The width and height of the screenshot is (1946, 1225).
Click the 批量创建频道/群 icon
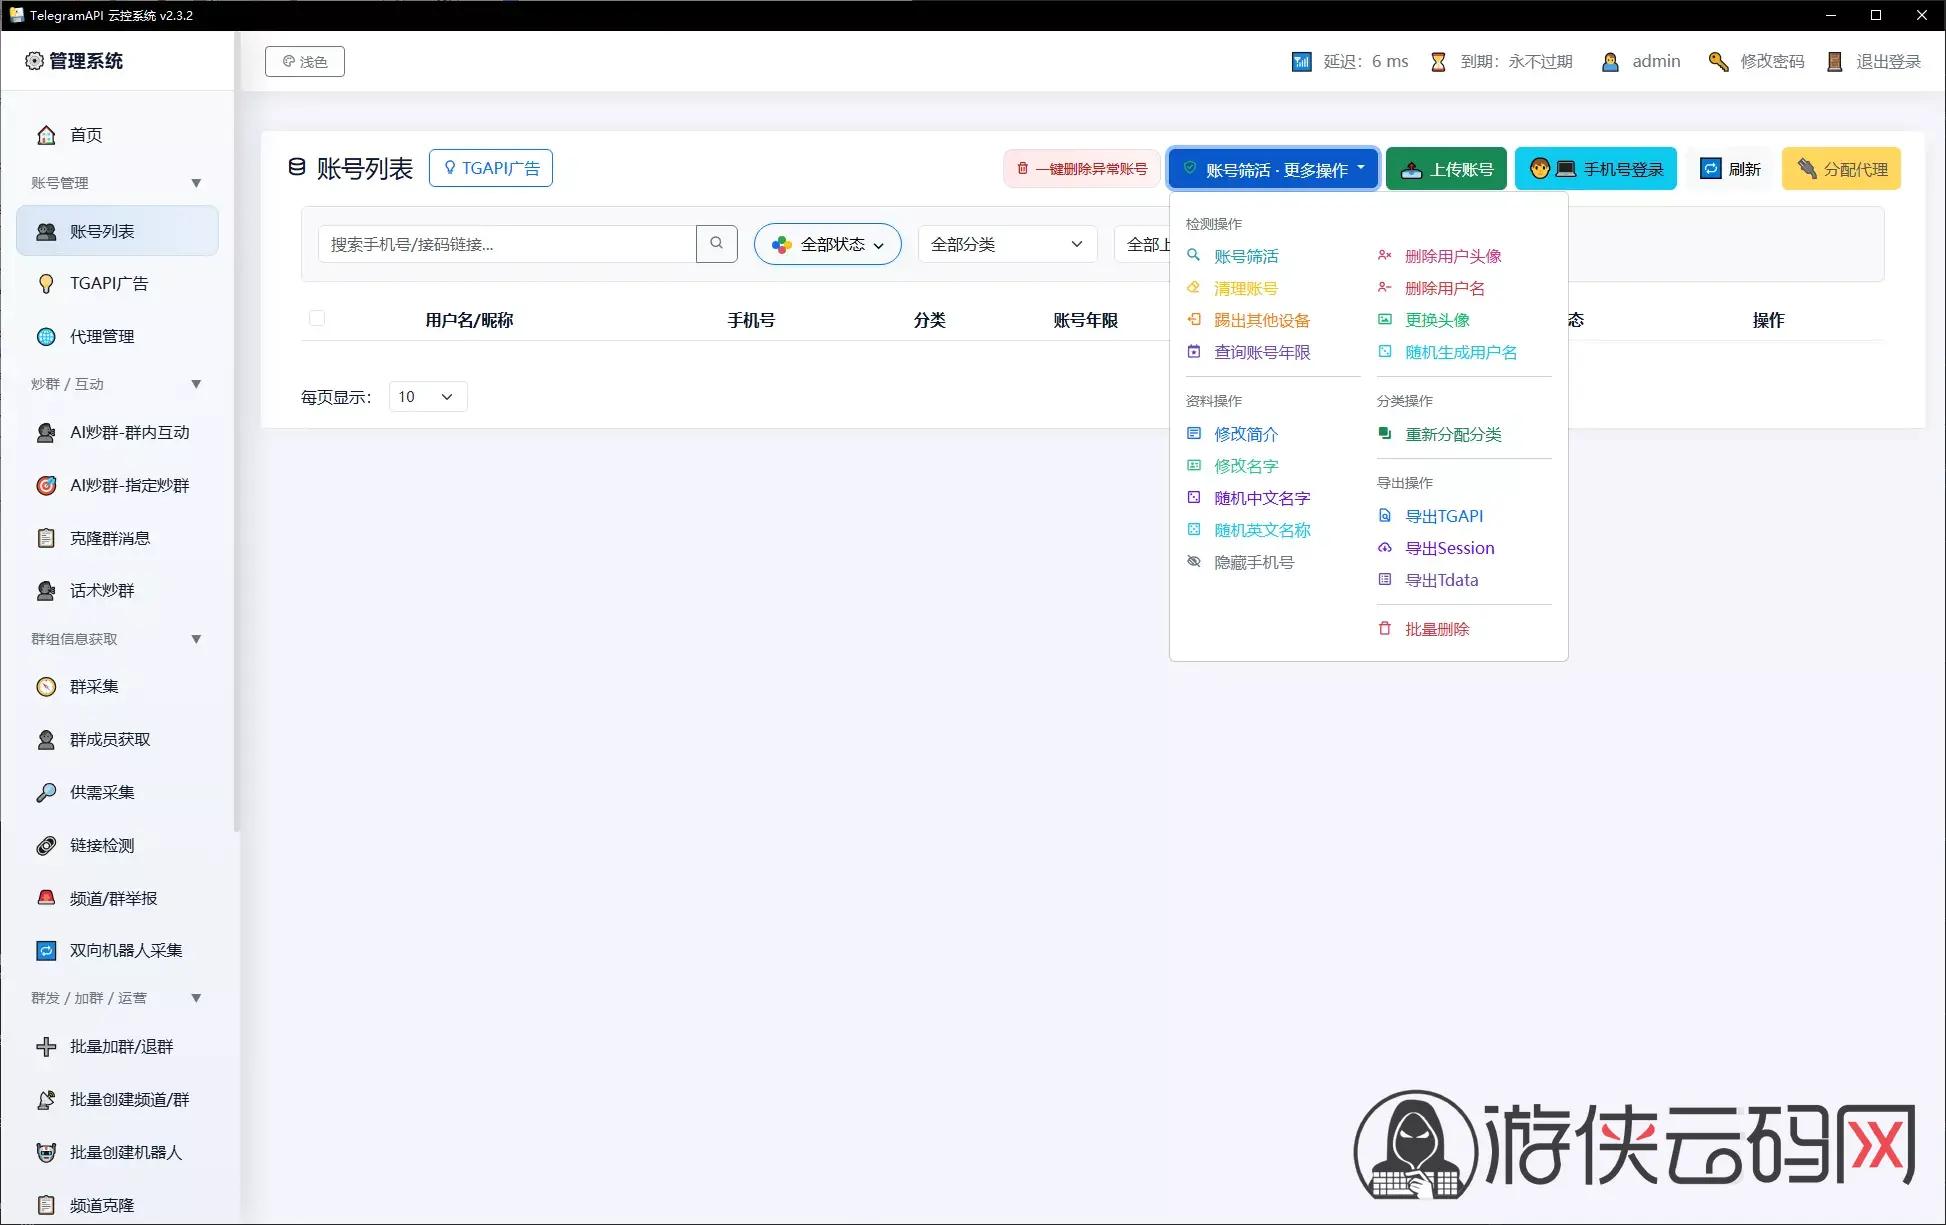coord(46,1099)
